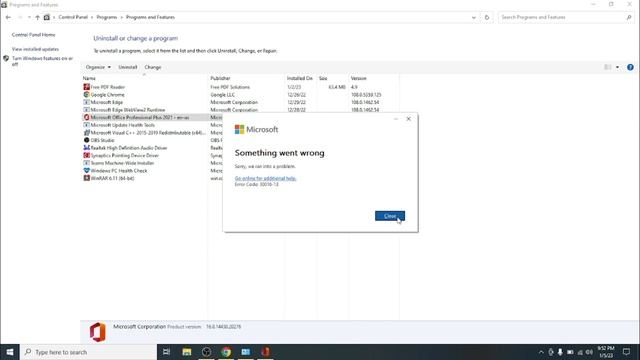Click the Uninstall toolbar button
640x360 pixels.
click(x=128, y=67)
